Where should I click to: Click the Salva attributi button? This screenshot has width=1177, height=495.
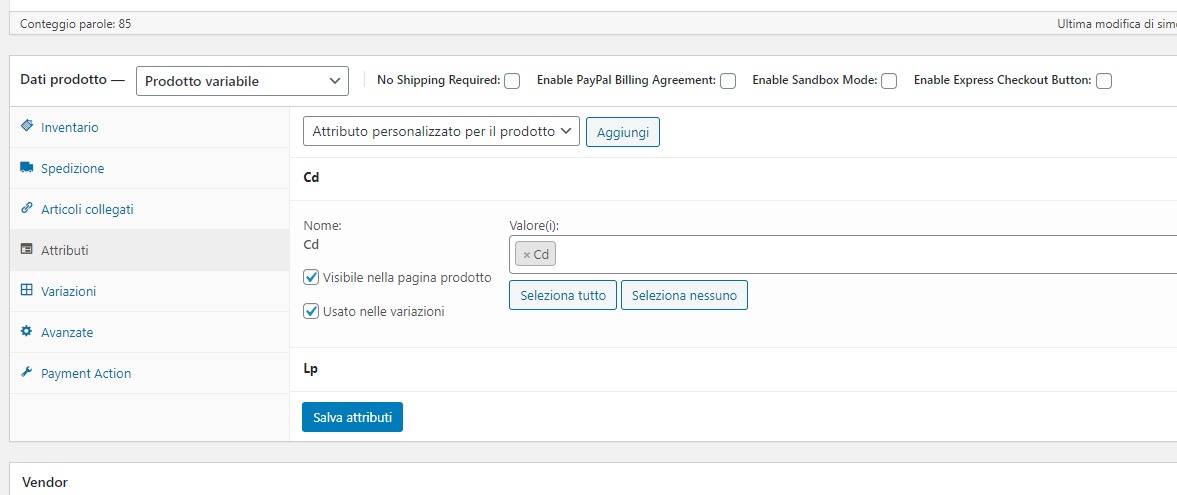point(352,417)
